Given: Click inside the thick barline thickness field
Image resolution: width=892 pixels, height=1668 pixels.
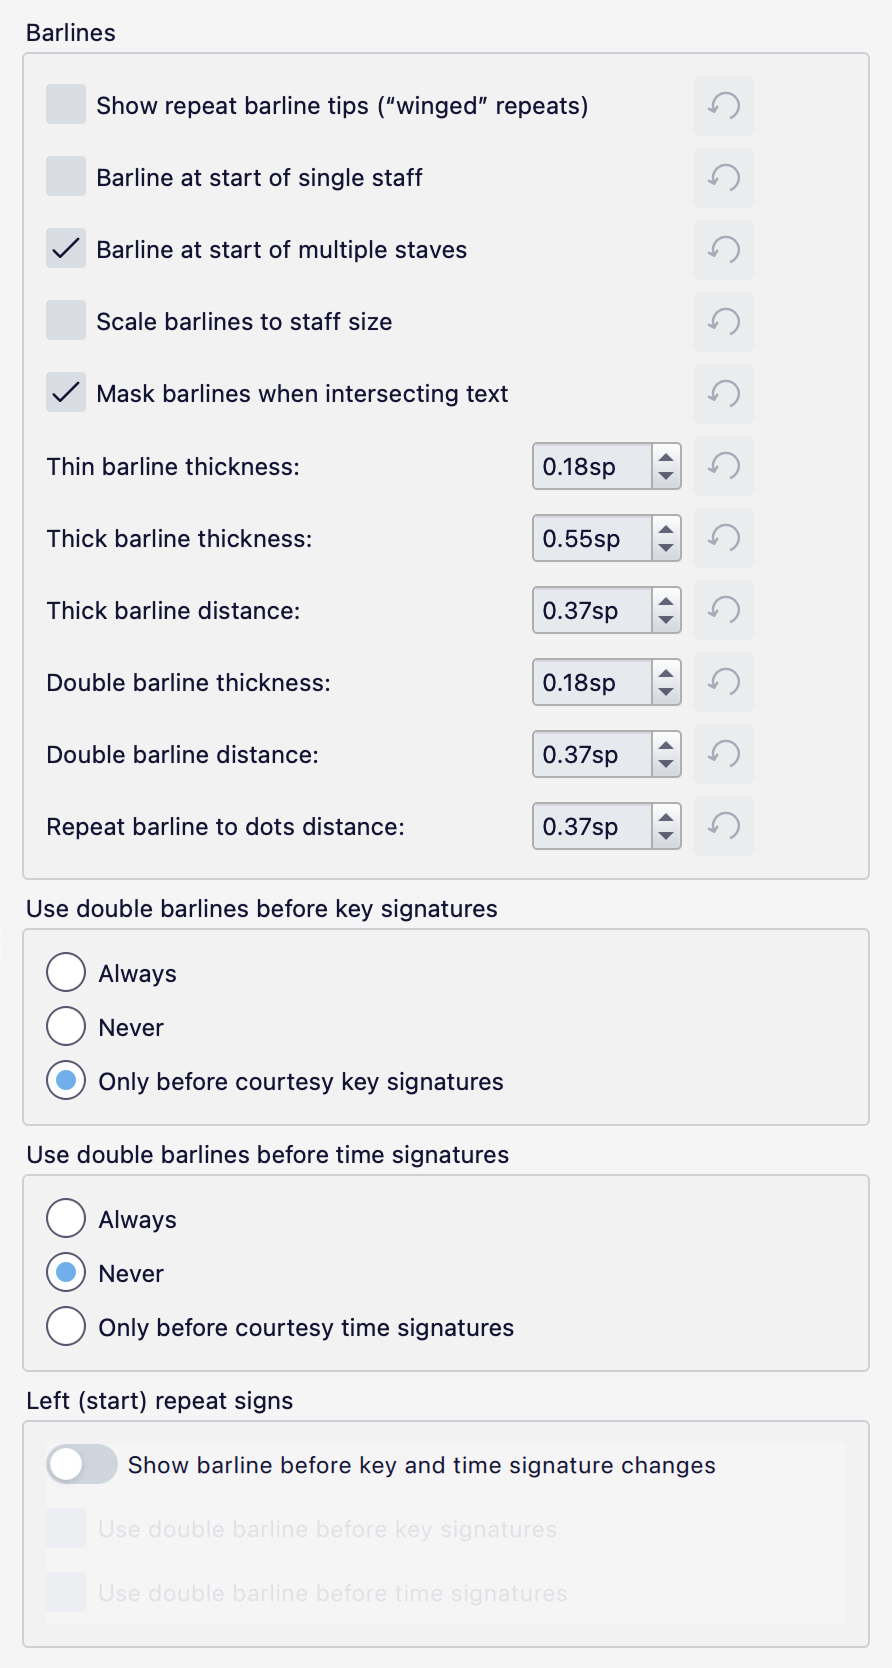Looking at the screenshot, I should 590,538.
